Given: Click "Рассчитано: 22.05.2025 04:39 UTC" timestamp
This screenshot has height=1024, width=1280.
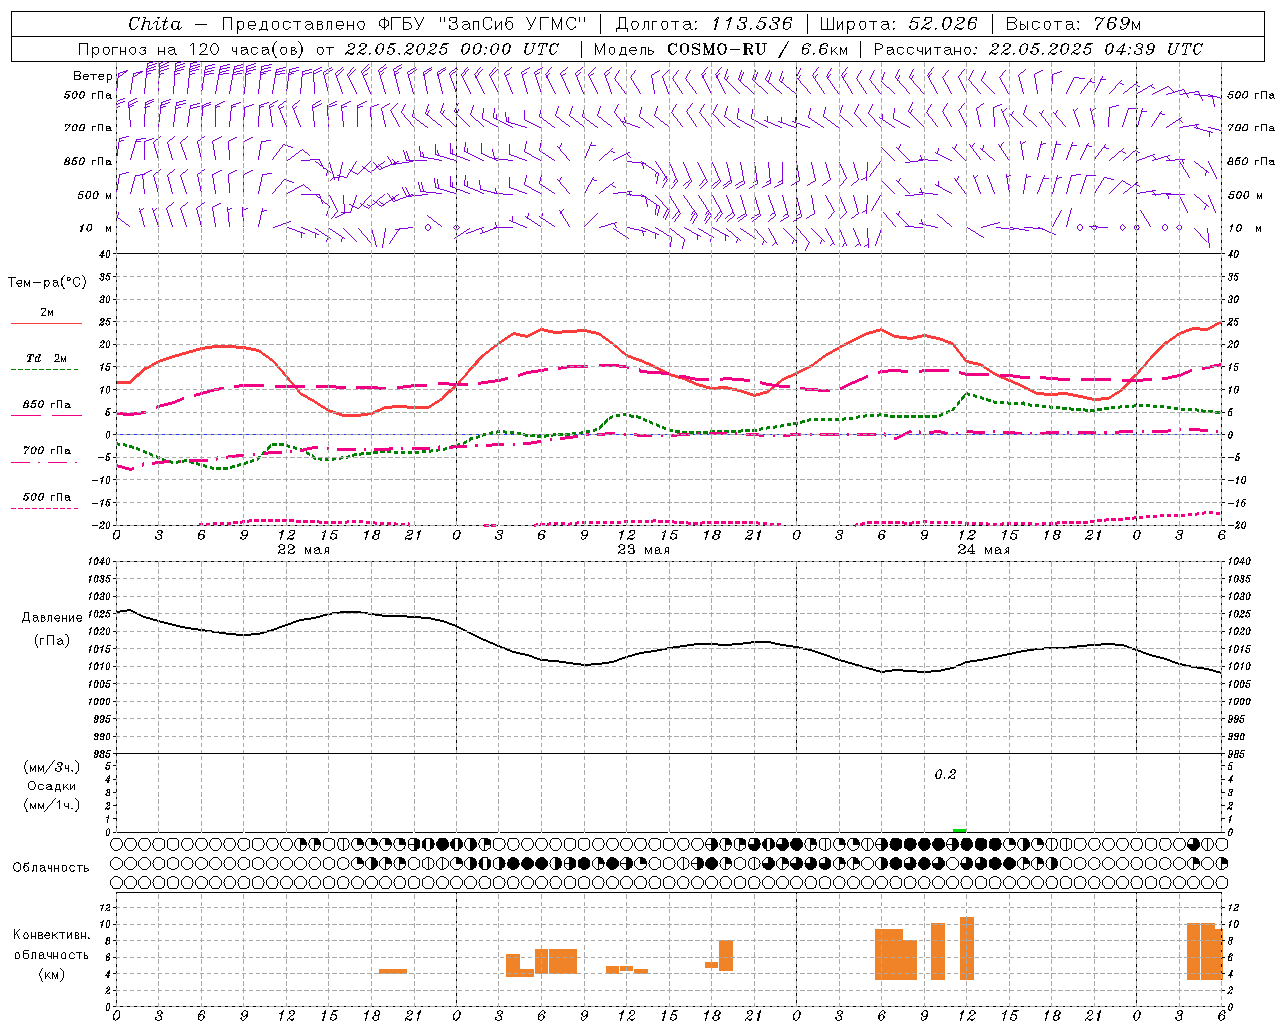Looking at the screenshot, I should 1038,49.
